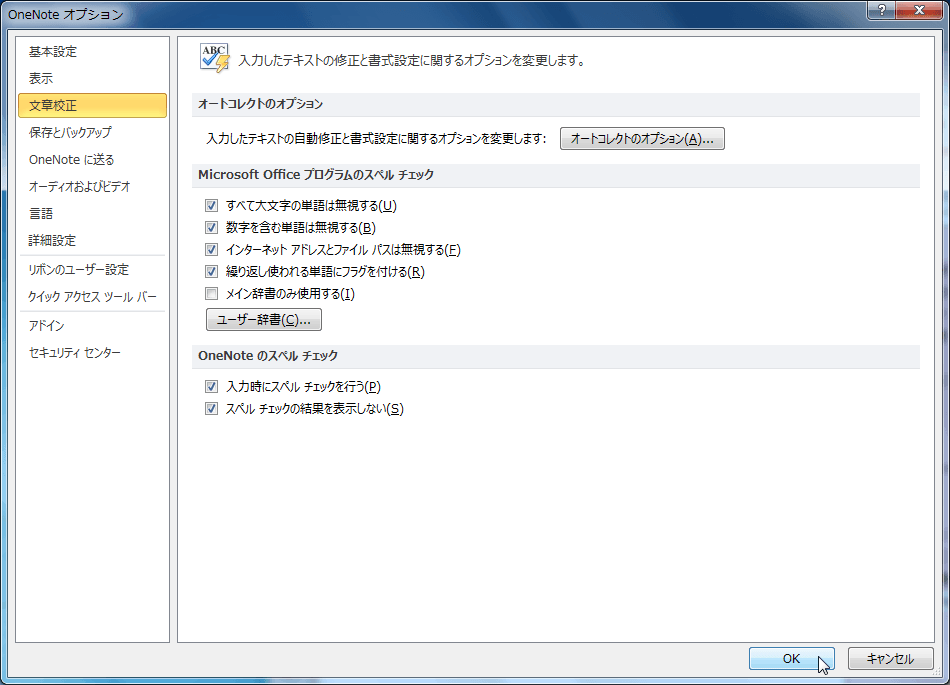Go to OneNote に送る settings

click(x=92, y=159)
